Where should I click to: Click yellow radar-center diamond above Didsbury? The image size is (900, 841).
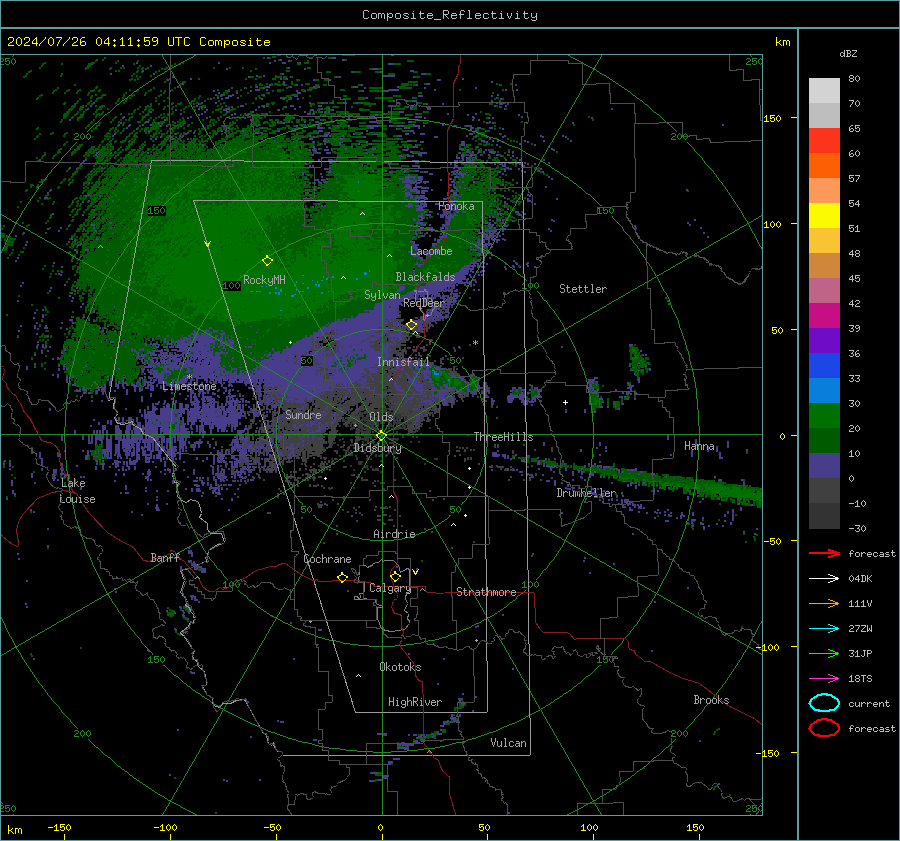381,436
